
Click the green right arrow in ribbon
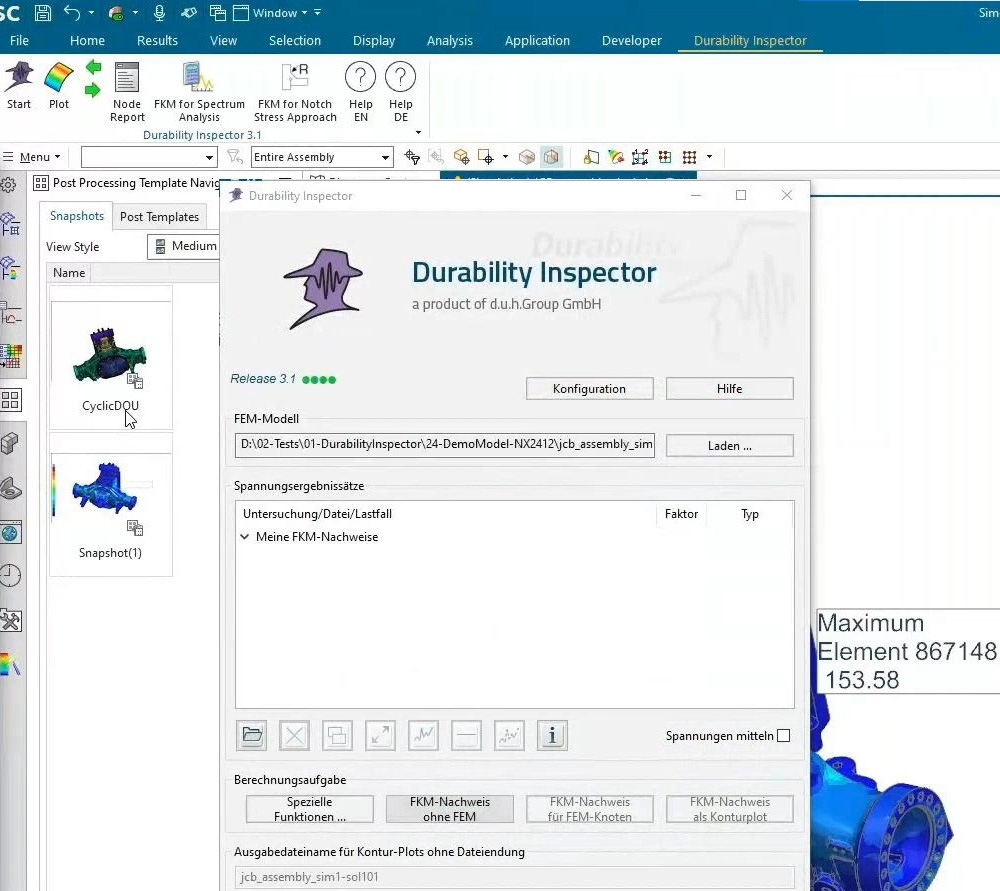(92, 89)
